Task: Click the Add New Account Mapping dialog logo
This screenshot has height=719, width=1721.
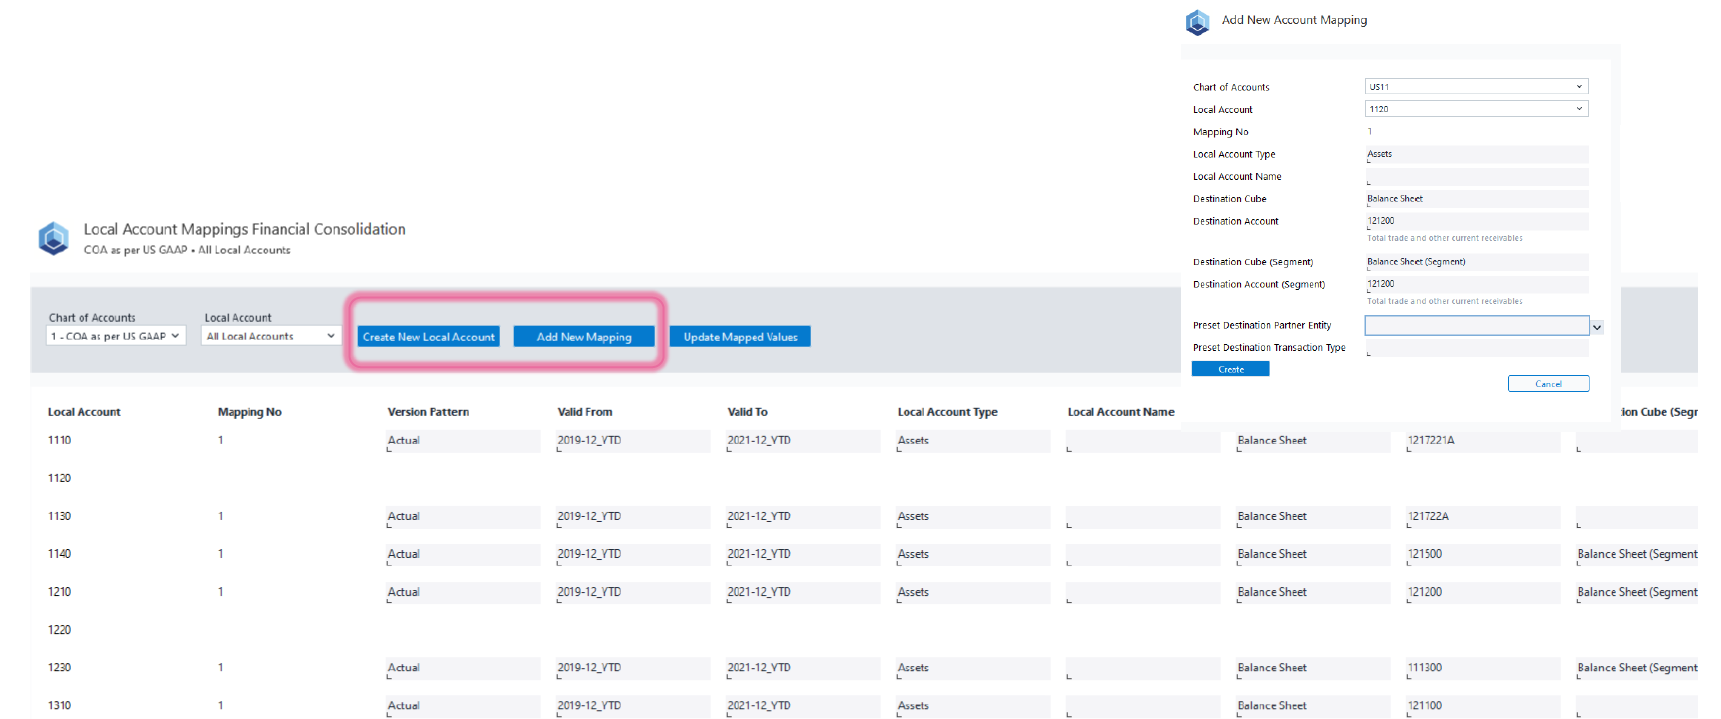Action: tap(1197, 22)
